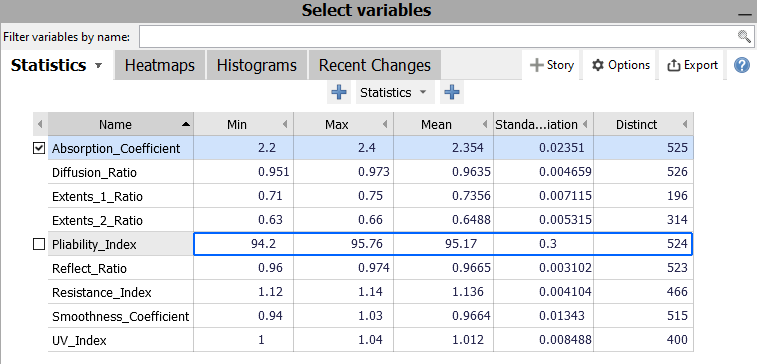
Task: Click the blue plus left of Statistics dropdown
Action: tap(339, 92)
